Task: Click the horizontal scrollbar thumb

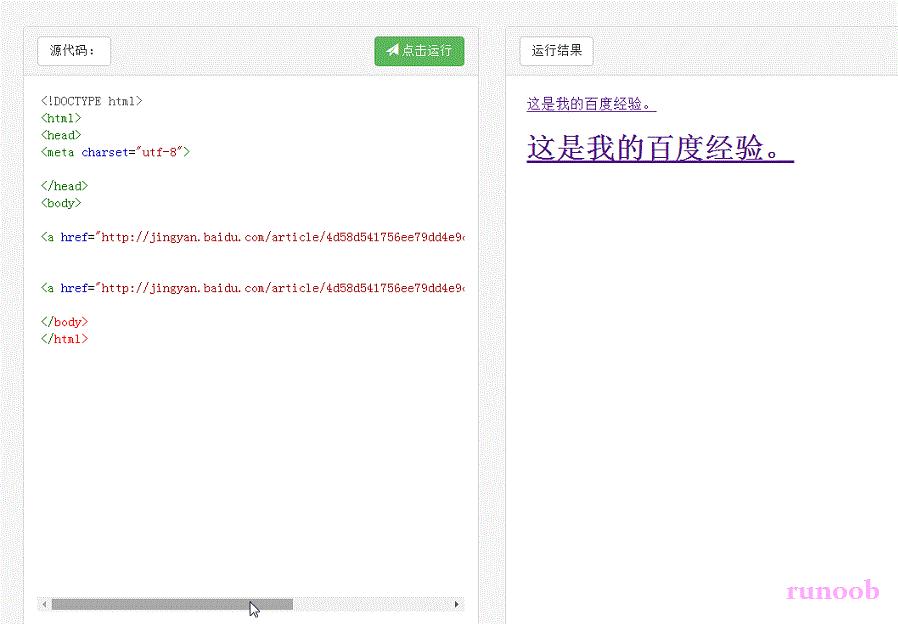Action: [170, 604]
